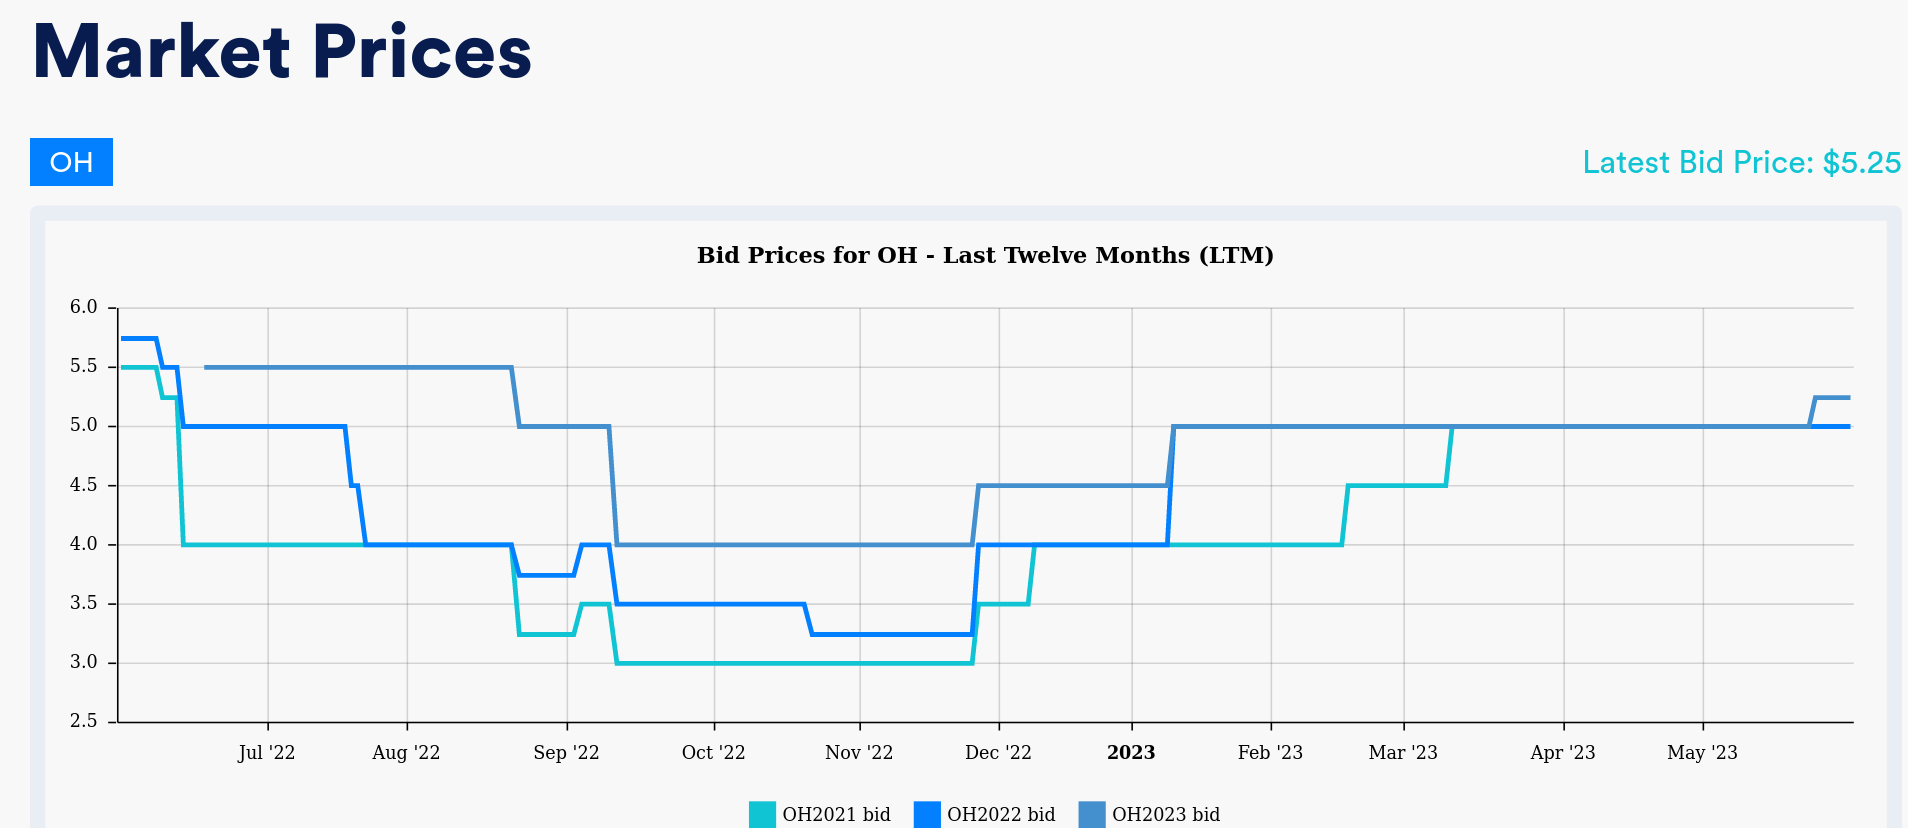Click the 4.0 y-axis value
This screenshot has height=828, width=1908.
click(84, 544)
